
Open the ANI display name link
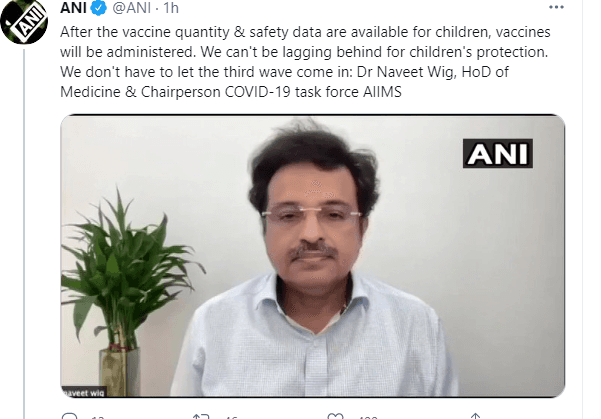pos(73,8)
